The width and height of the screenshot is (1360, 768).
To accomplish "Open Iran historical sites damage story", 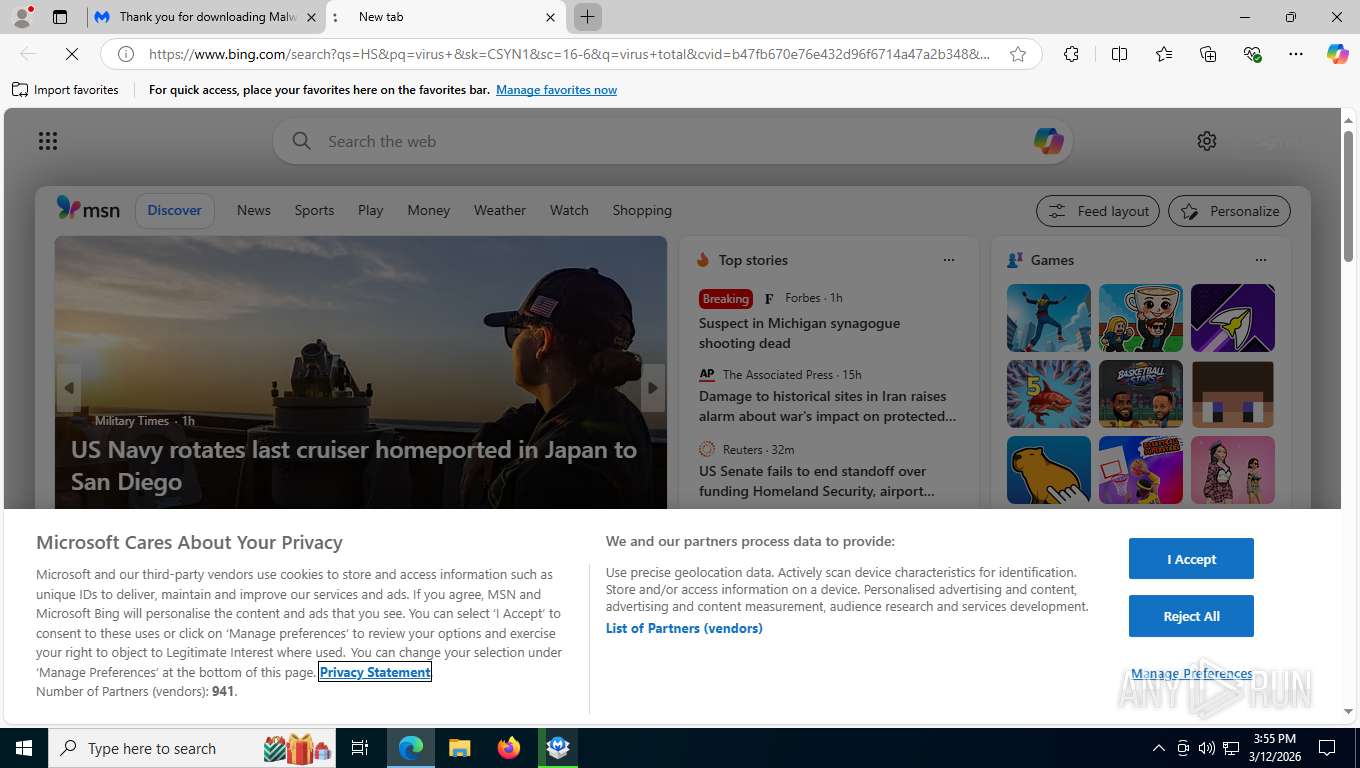I will pos(827,406).
